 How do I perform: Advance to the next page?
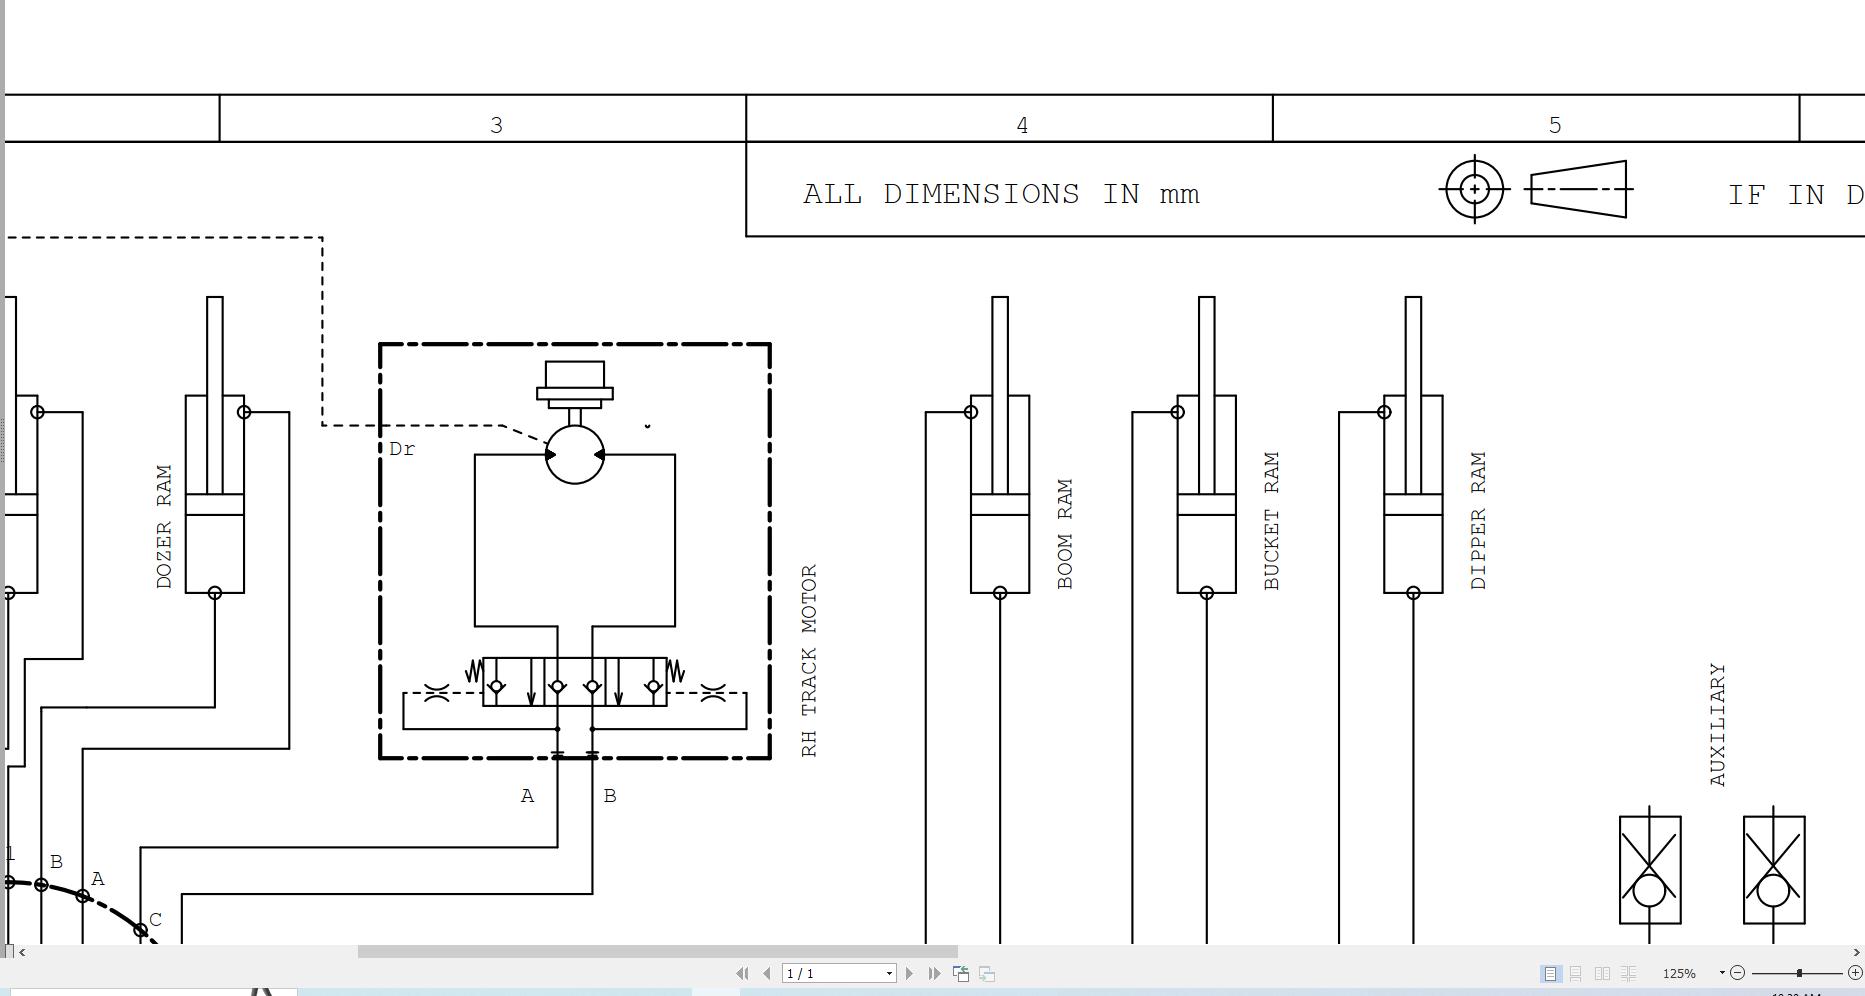[x=910, y=973]
